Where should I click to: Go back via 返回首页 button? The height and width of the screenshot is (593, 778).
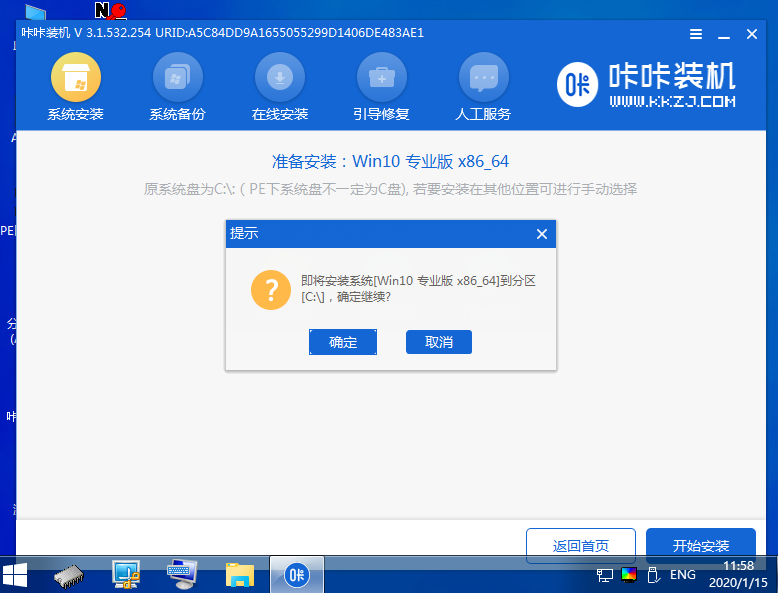tap(581, 545)
